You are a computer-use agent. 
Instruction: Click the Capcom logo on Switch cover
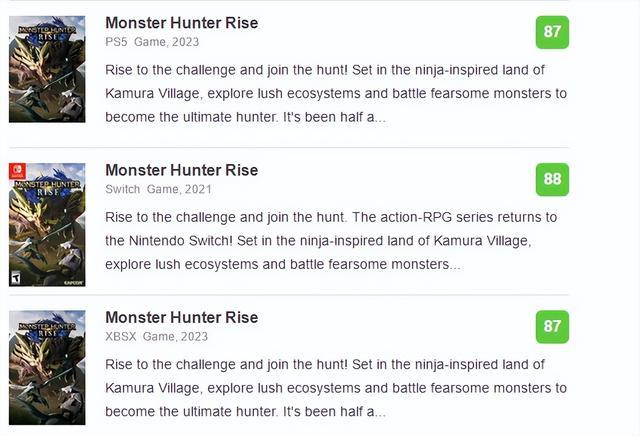(76, 283)
